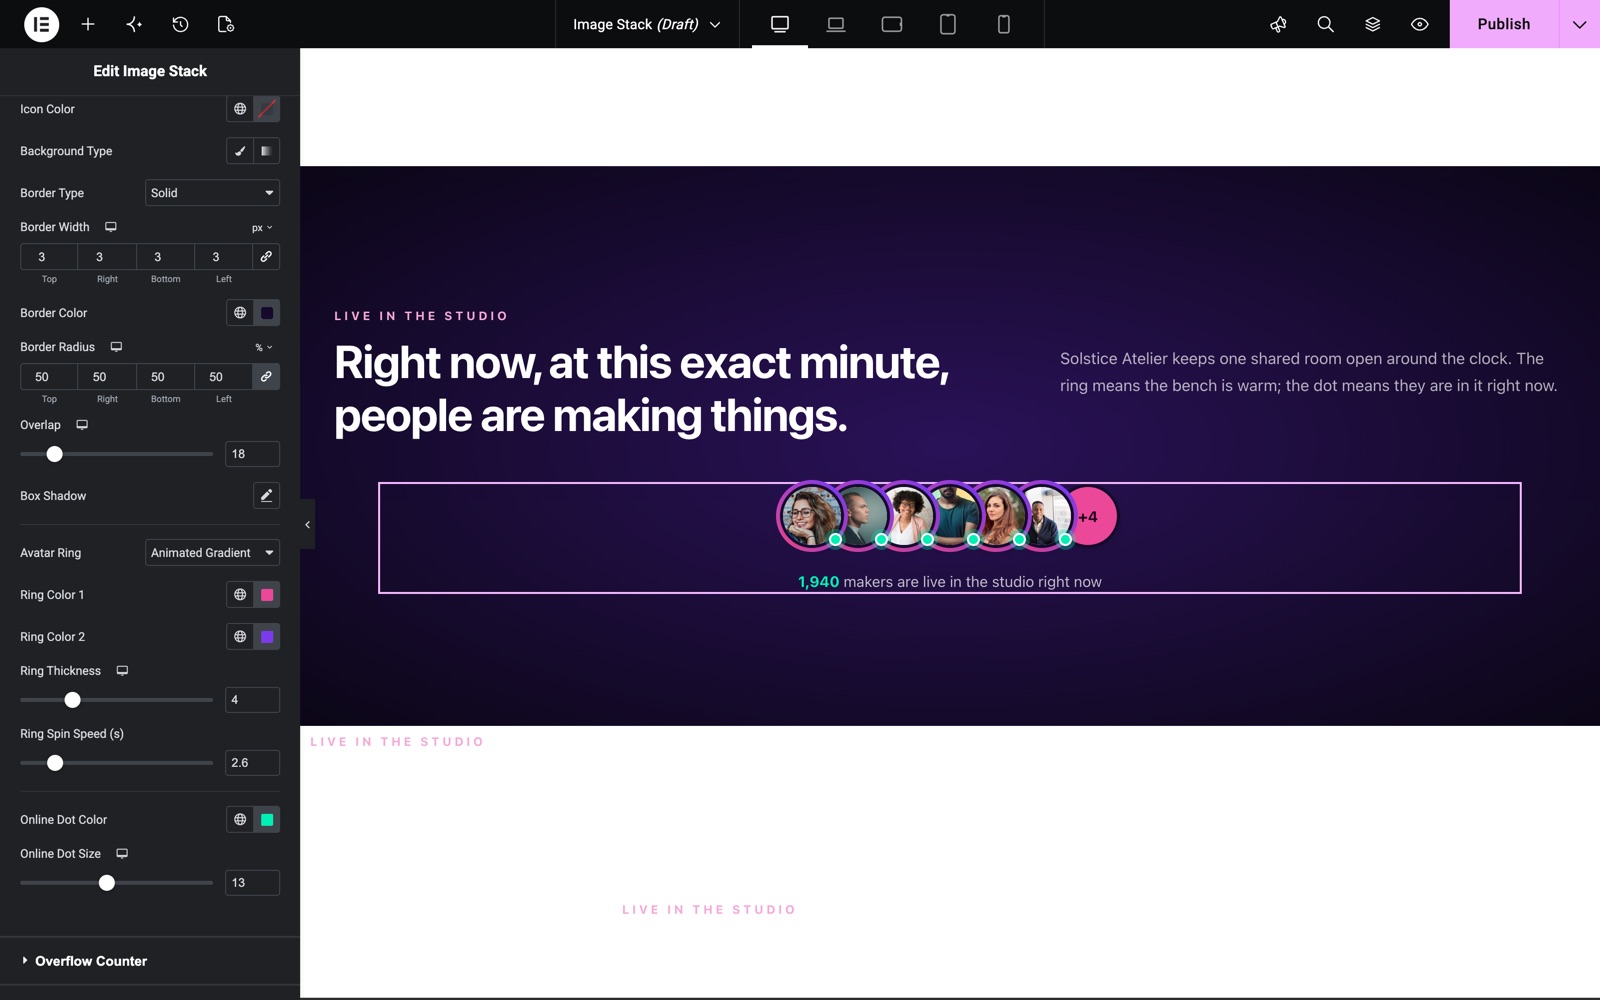The height and width of the screenshot is (1000, 1600).
Task: Toggle the Border Radius link values icon
Action: [x=266, y=377]
